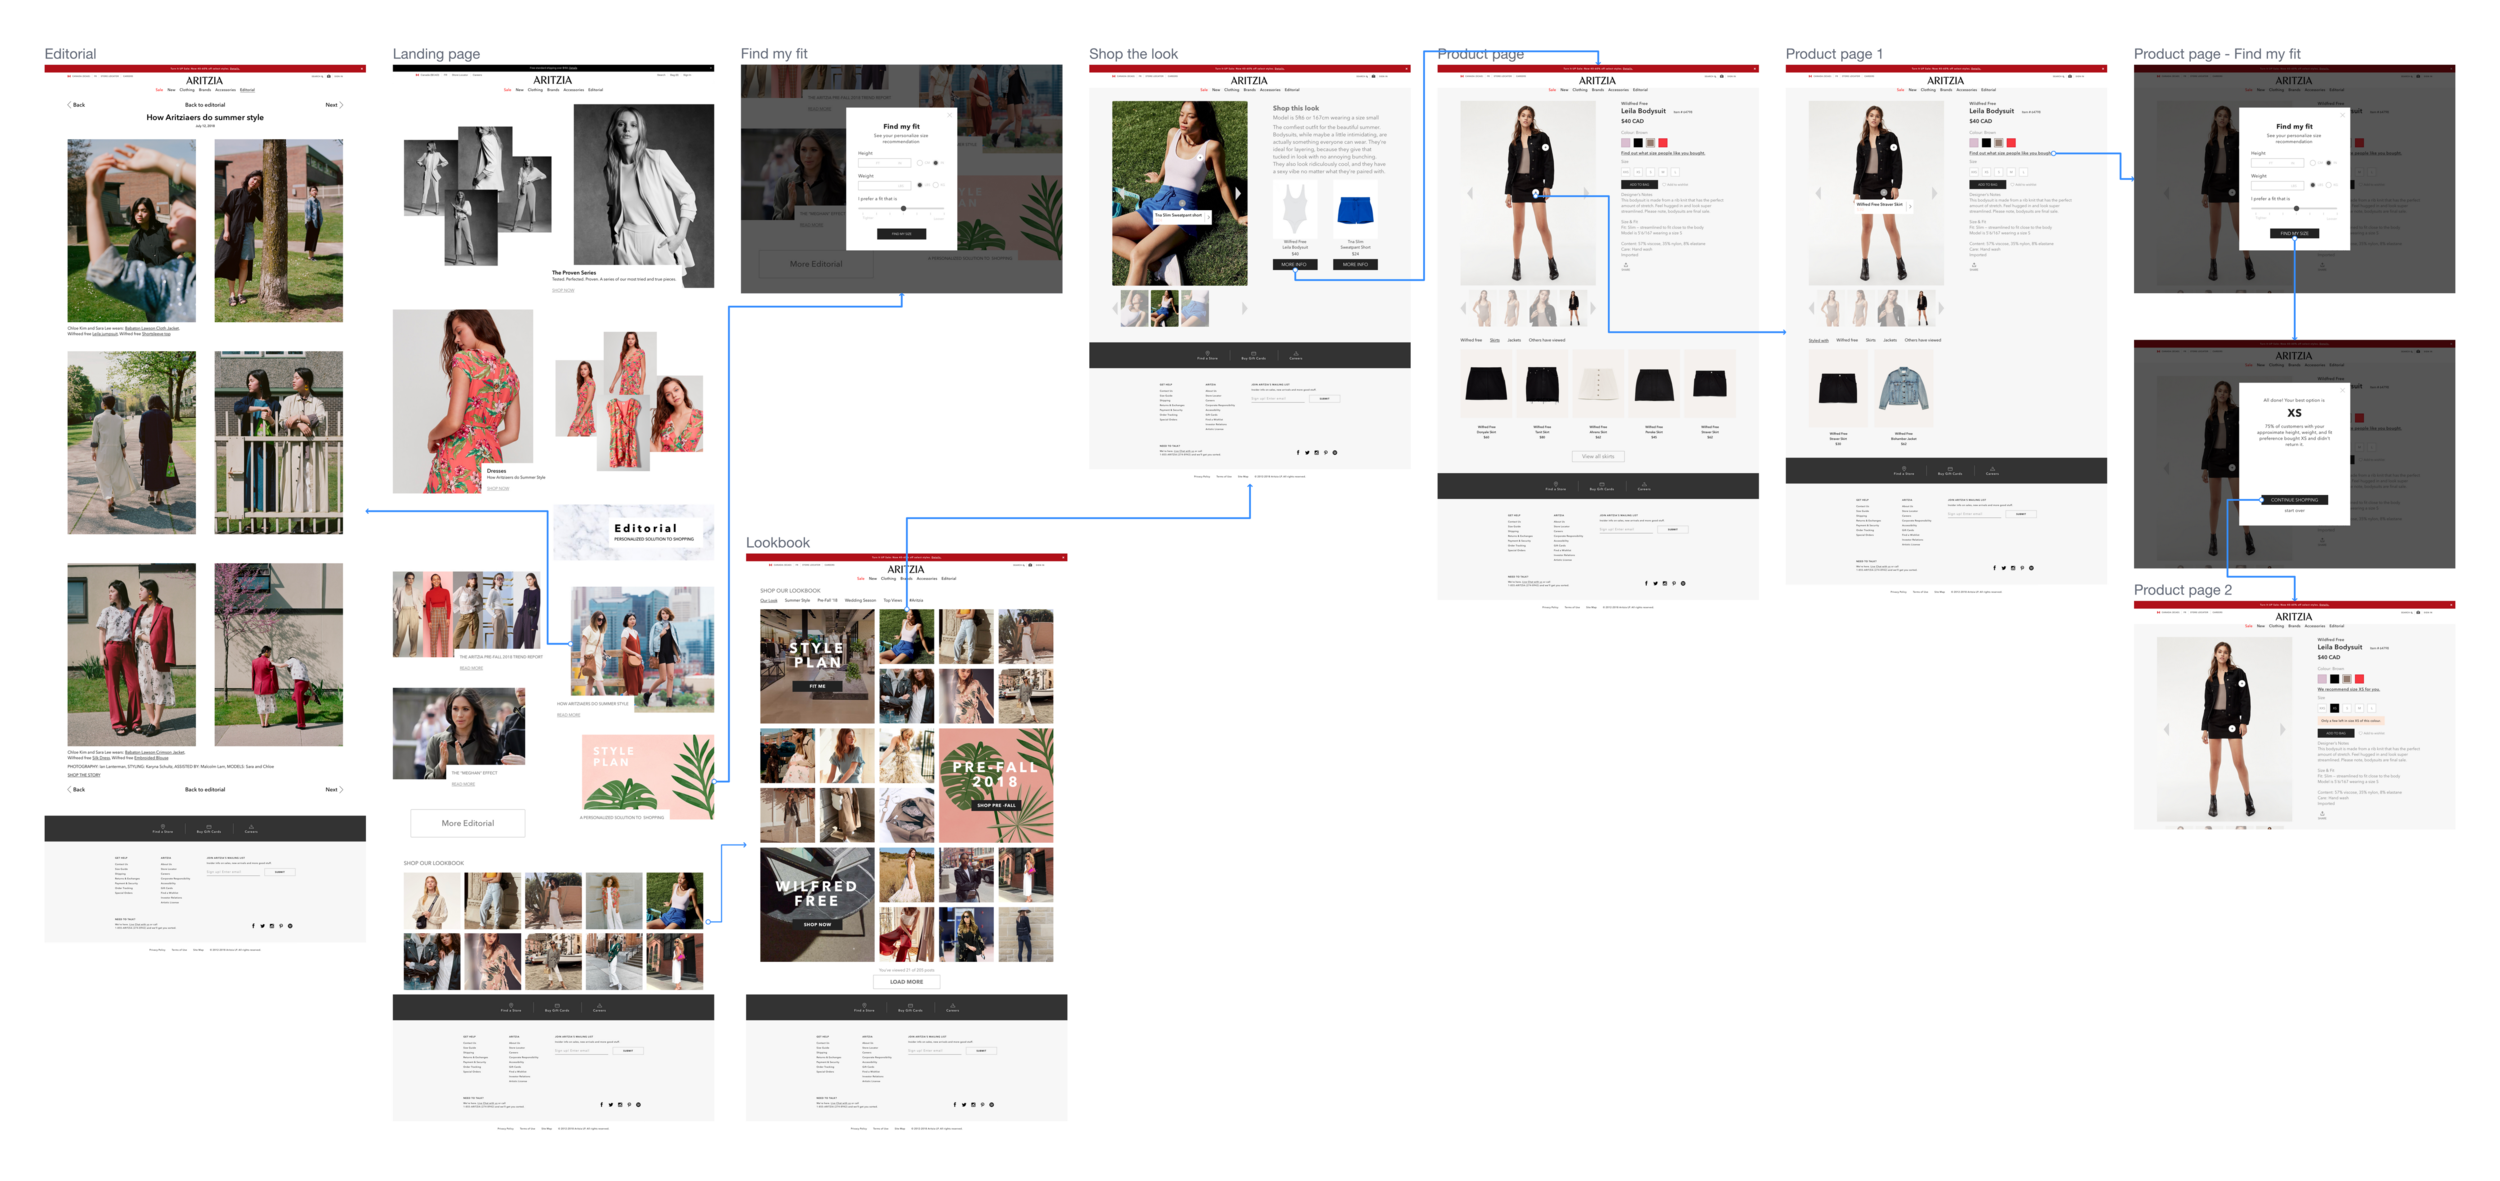Screen dimensions: 2500x1181
Task: Open the Summer Style tab in Lookbook
Action: point(797,600)
